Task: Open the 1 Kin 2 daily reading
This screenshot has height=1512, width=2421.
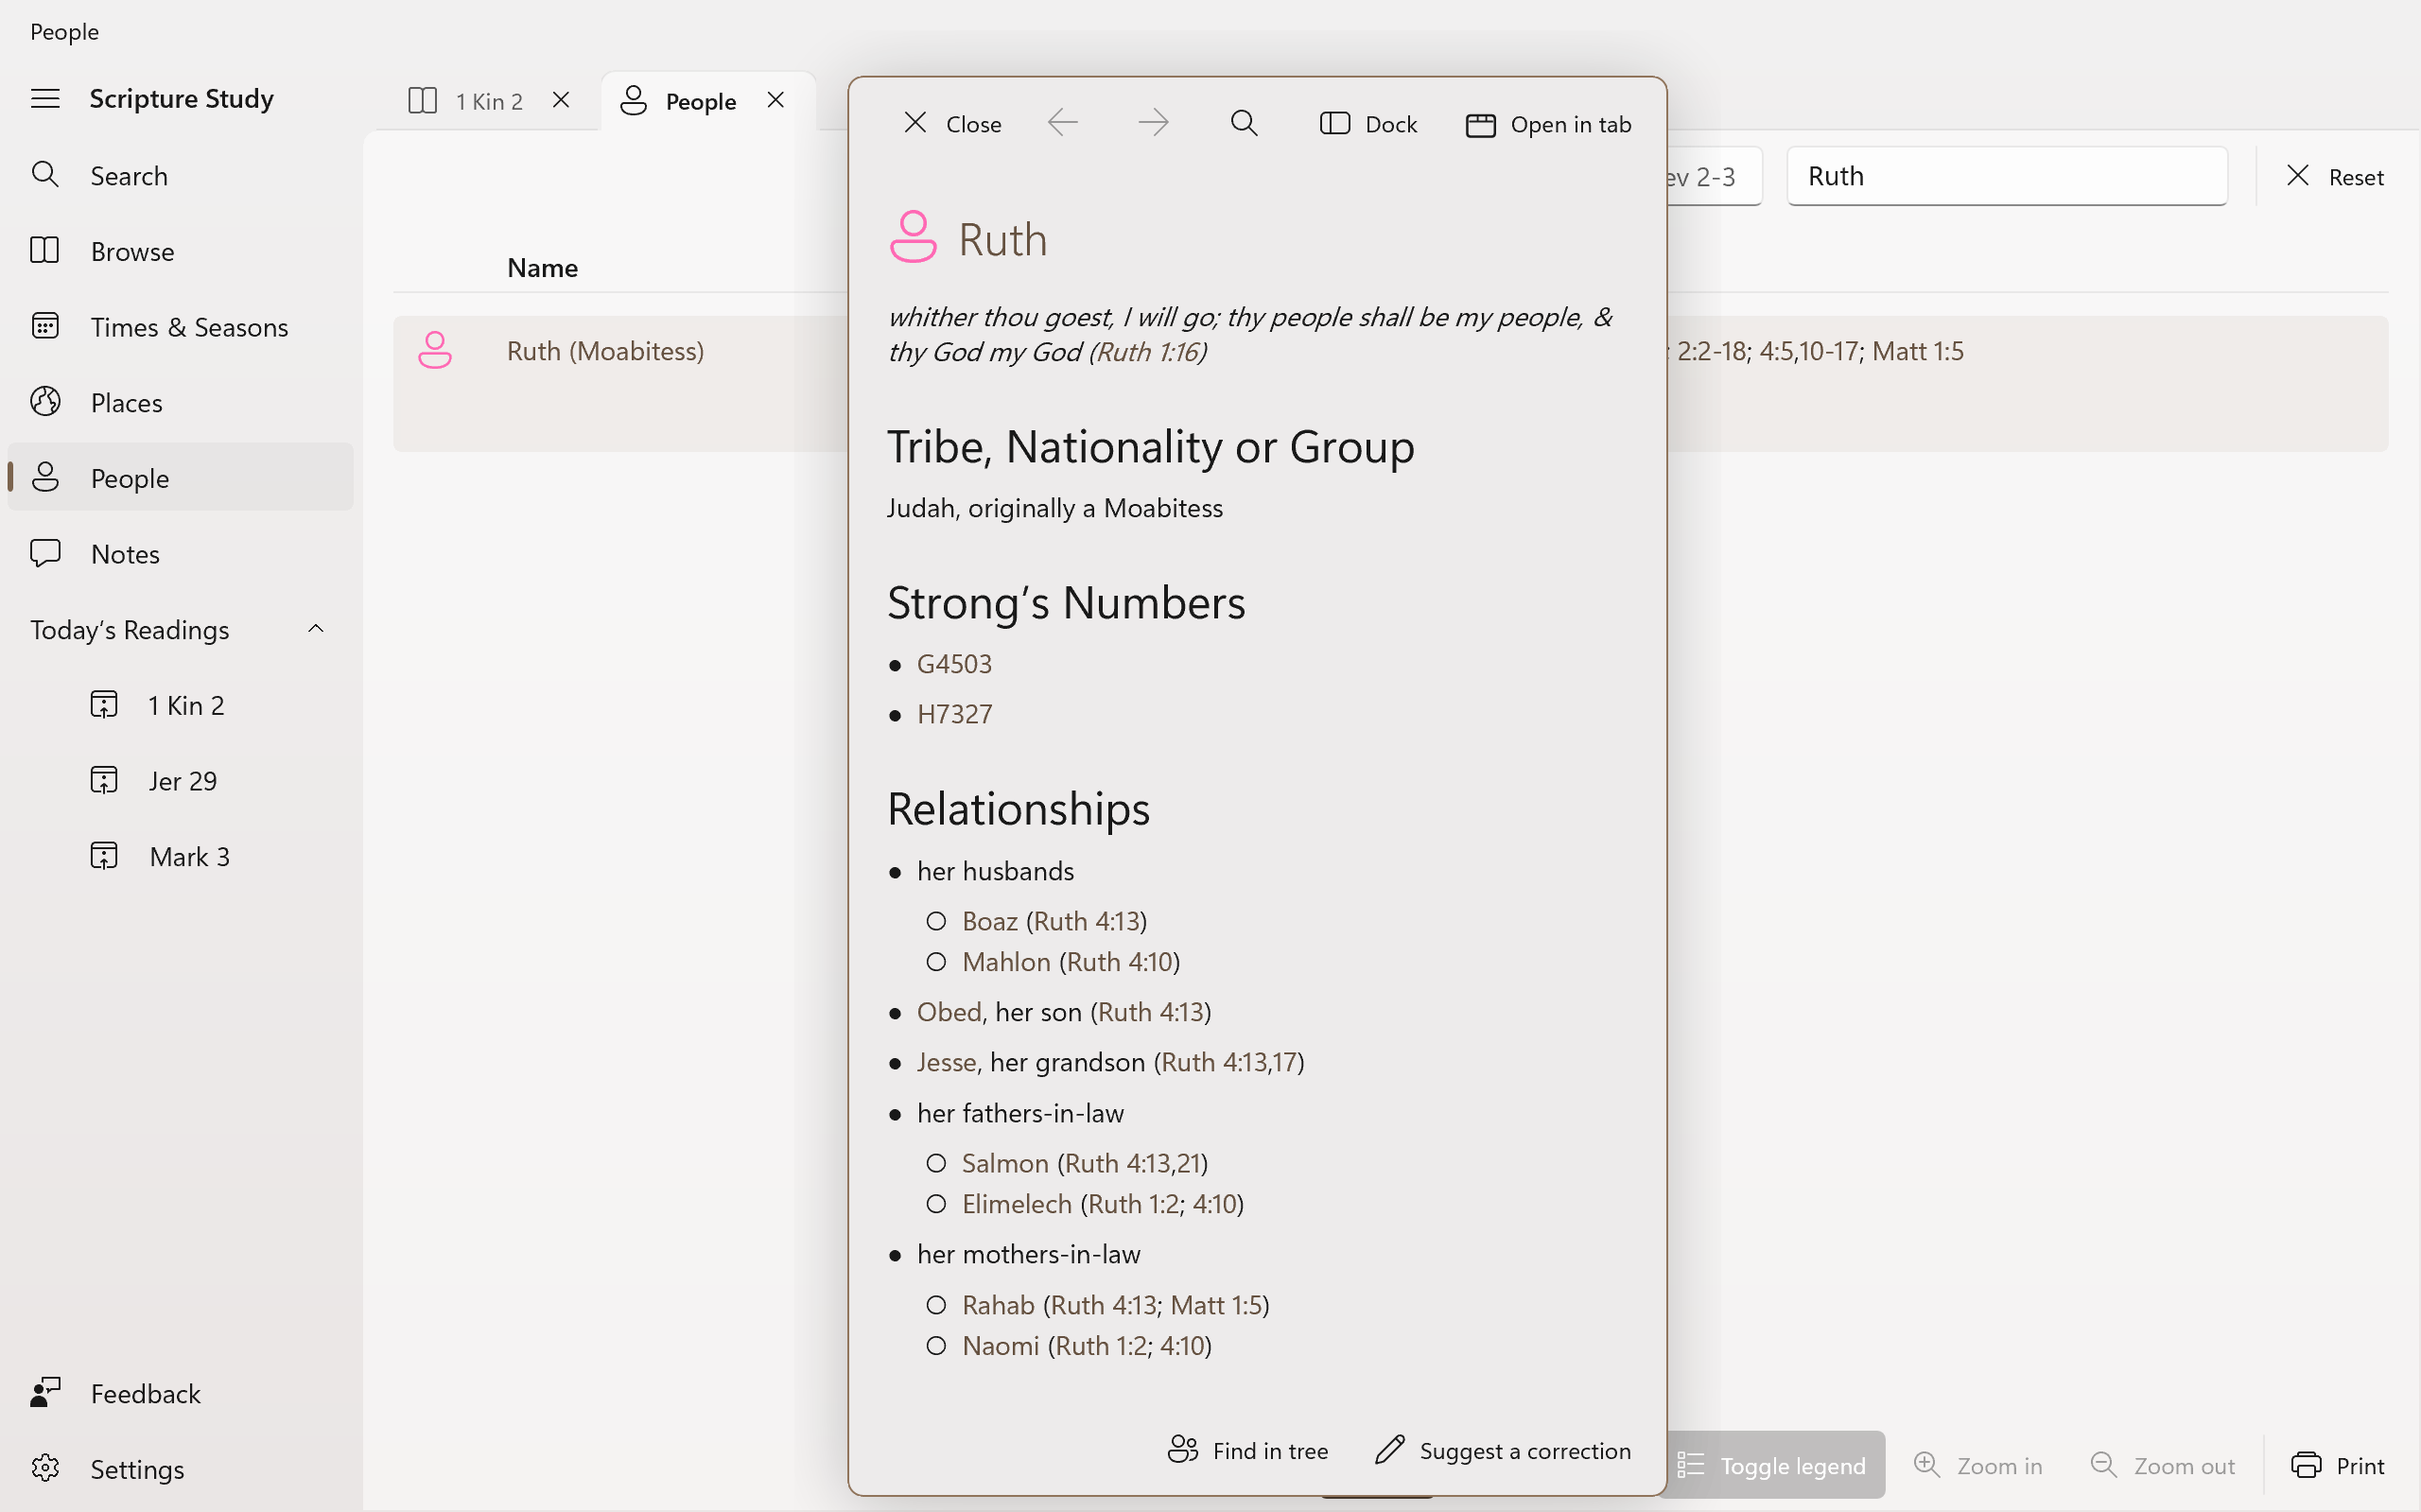Action: 180,705
